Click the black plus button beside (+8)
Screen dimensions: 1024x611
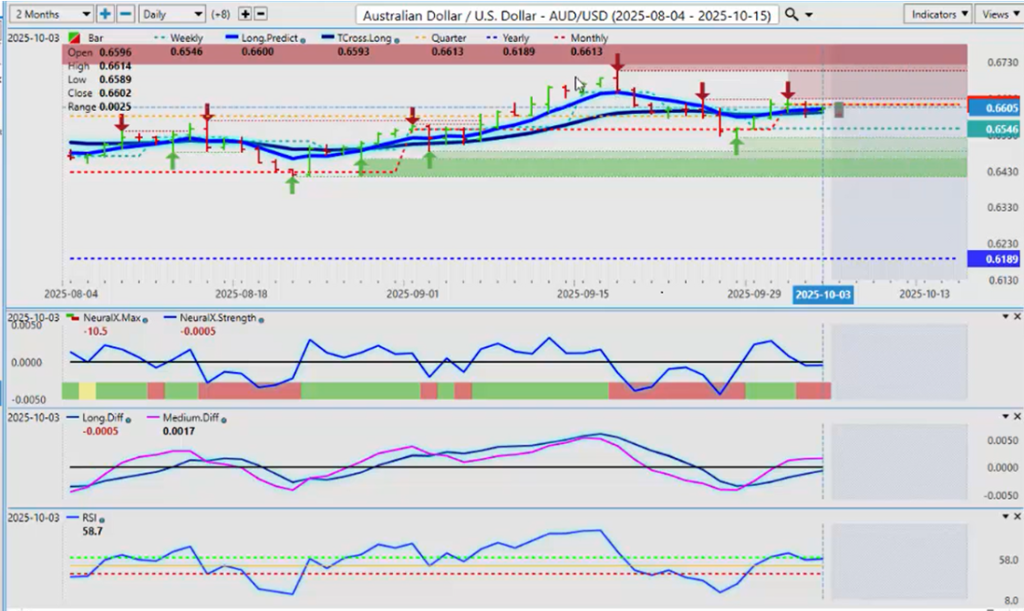(245, 15)
